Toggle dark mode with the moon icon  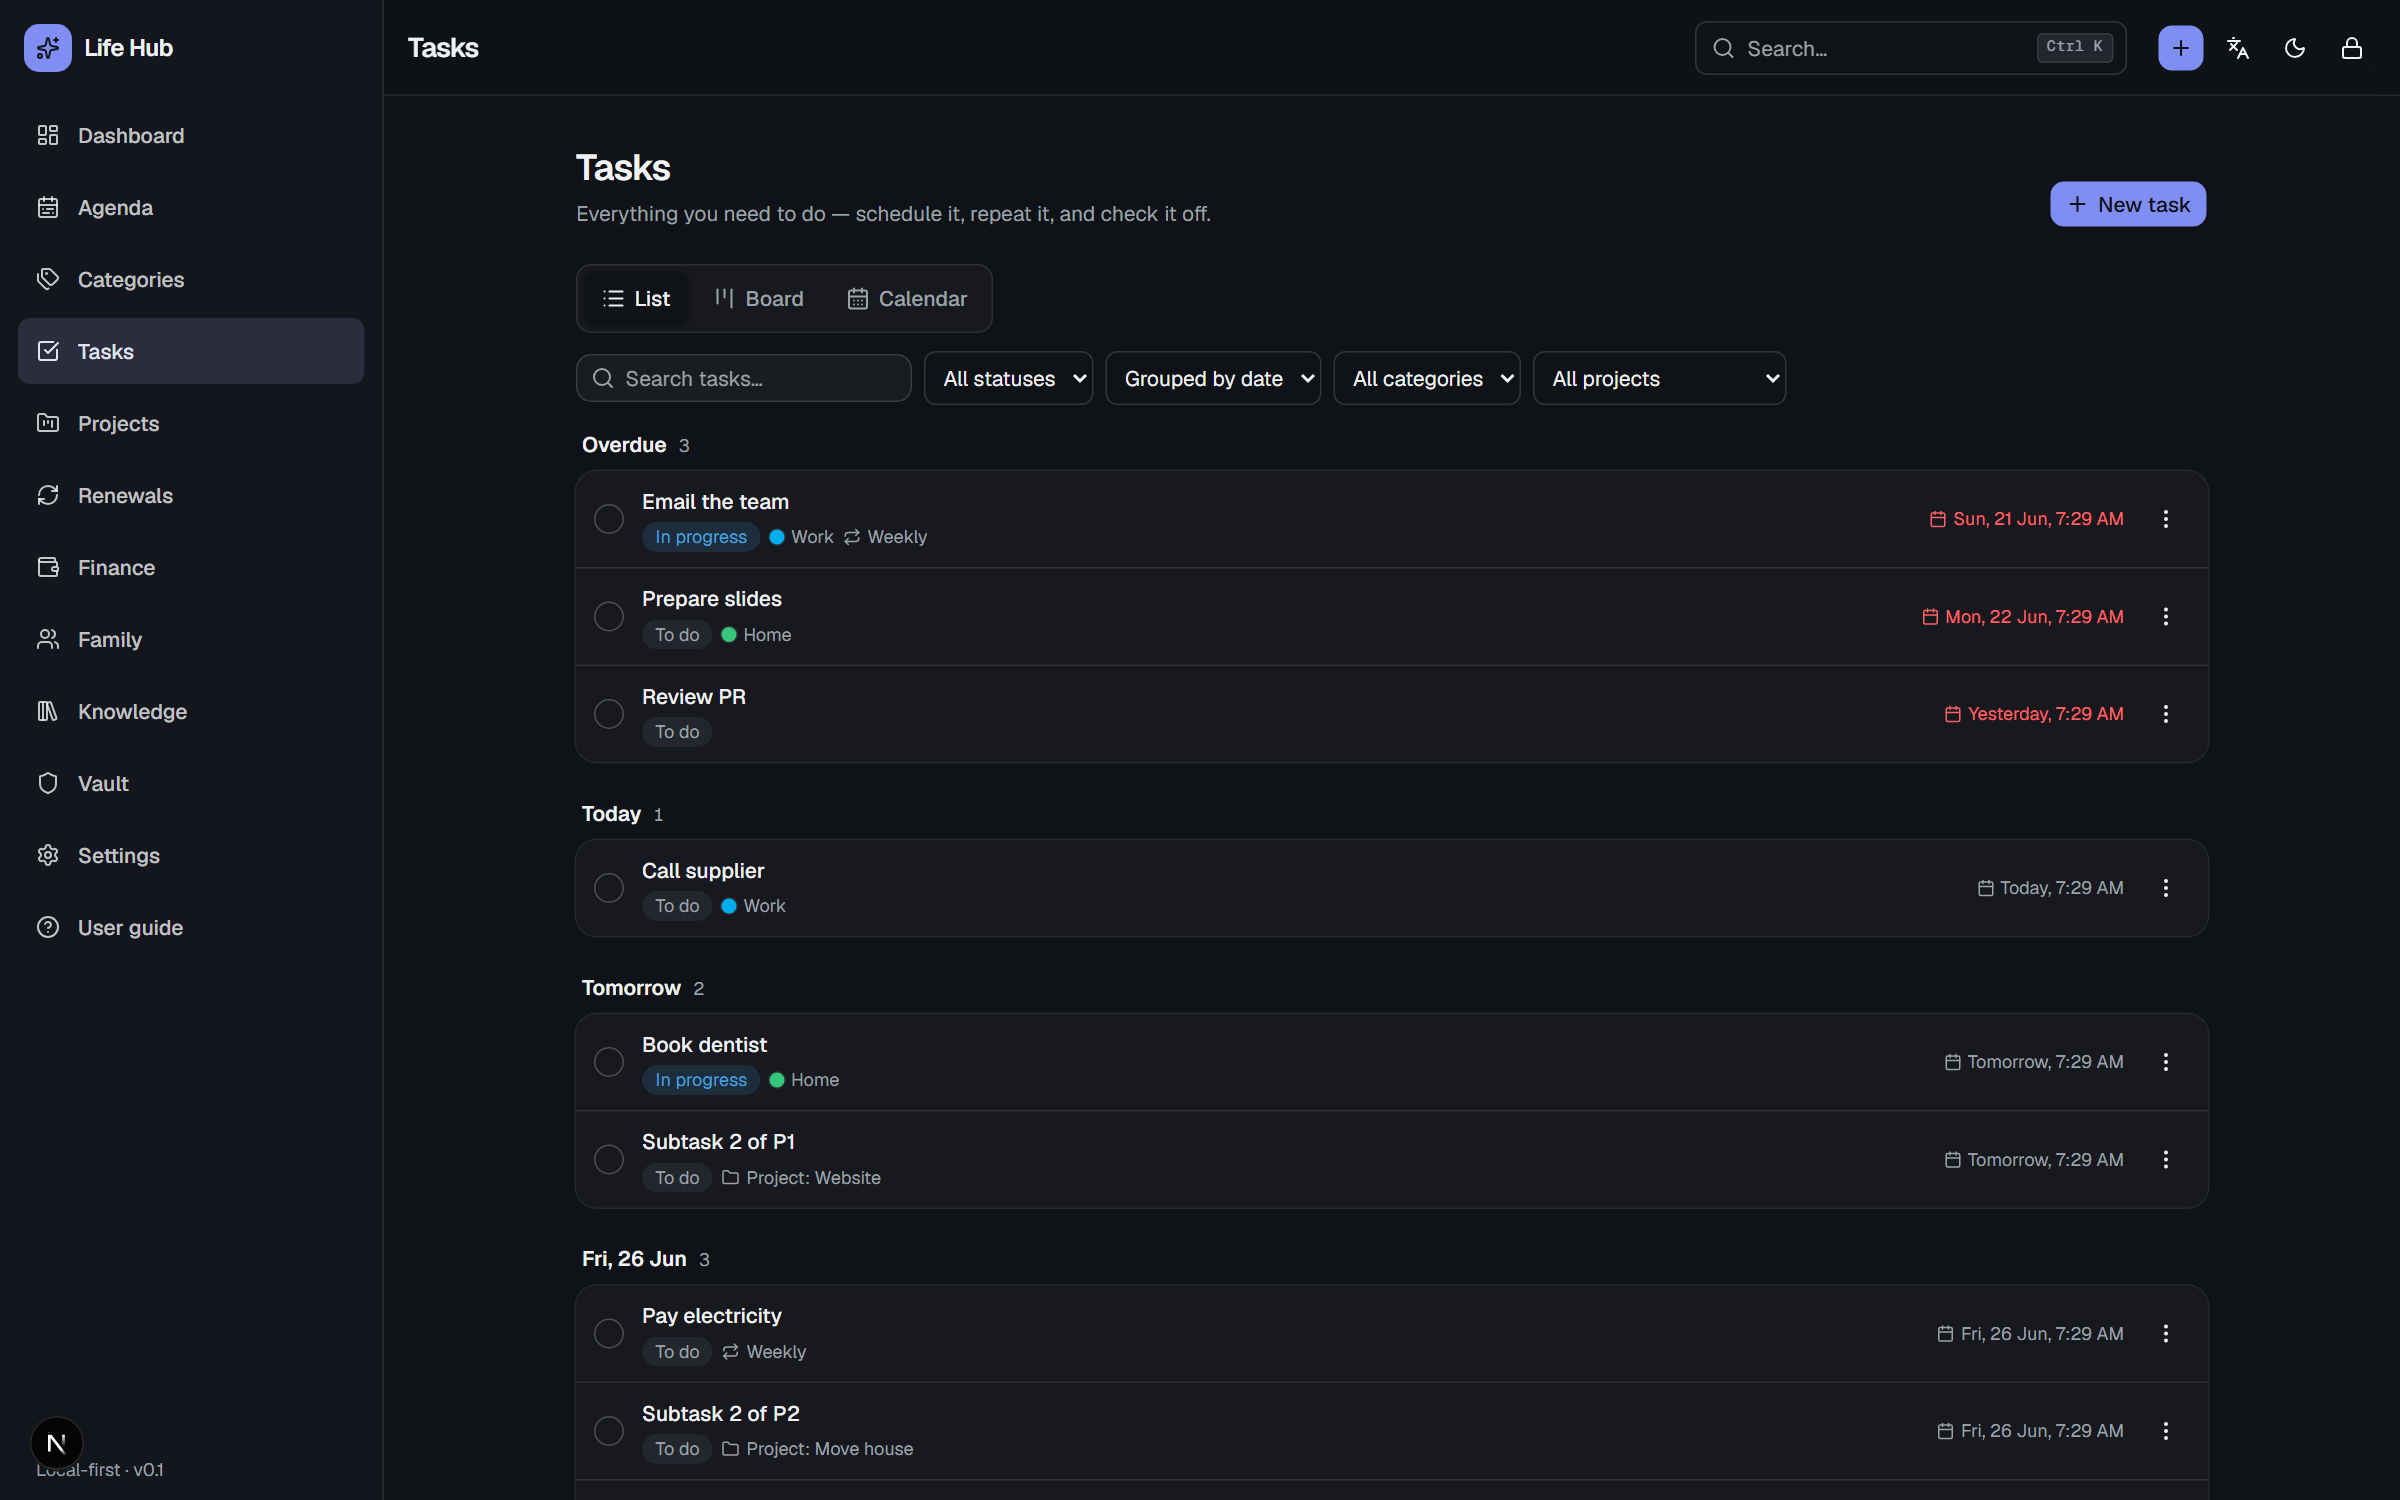pyautogui.click(x=2294, y=48)
